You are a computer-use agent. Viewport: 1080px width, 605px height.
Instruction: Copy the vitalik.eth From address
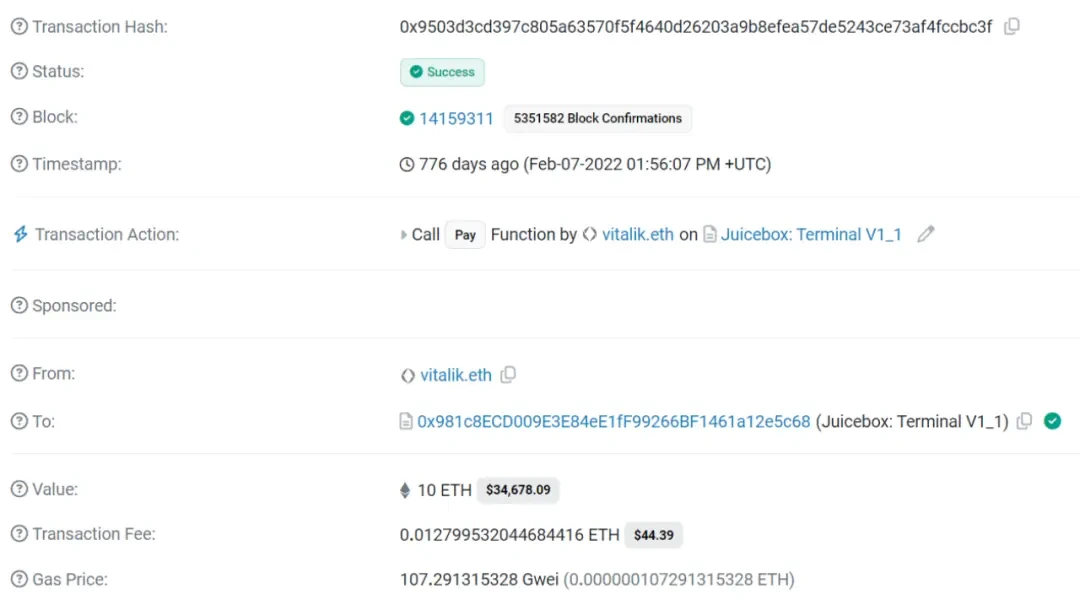508,375
